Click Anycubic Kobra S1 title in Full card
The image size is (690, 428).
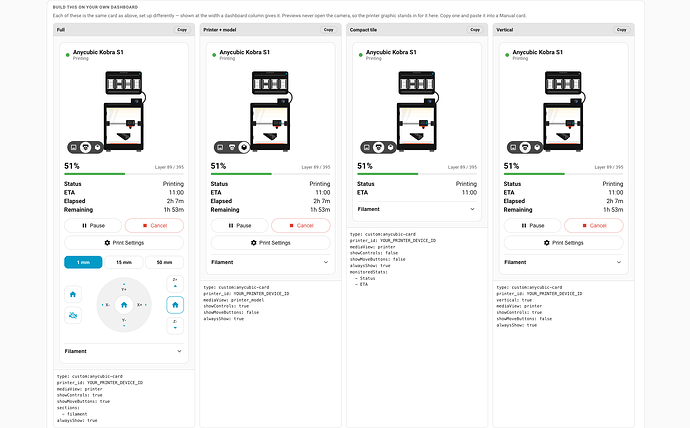(x=98, y=52)
